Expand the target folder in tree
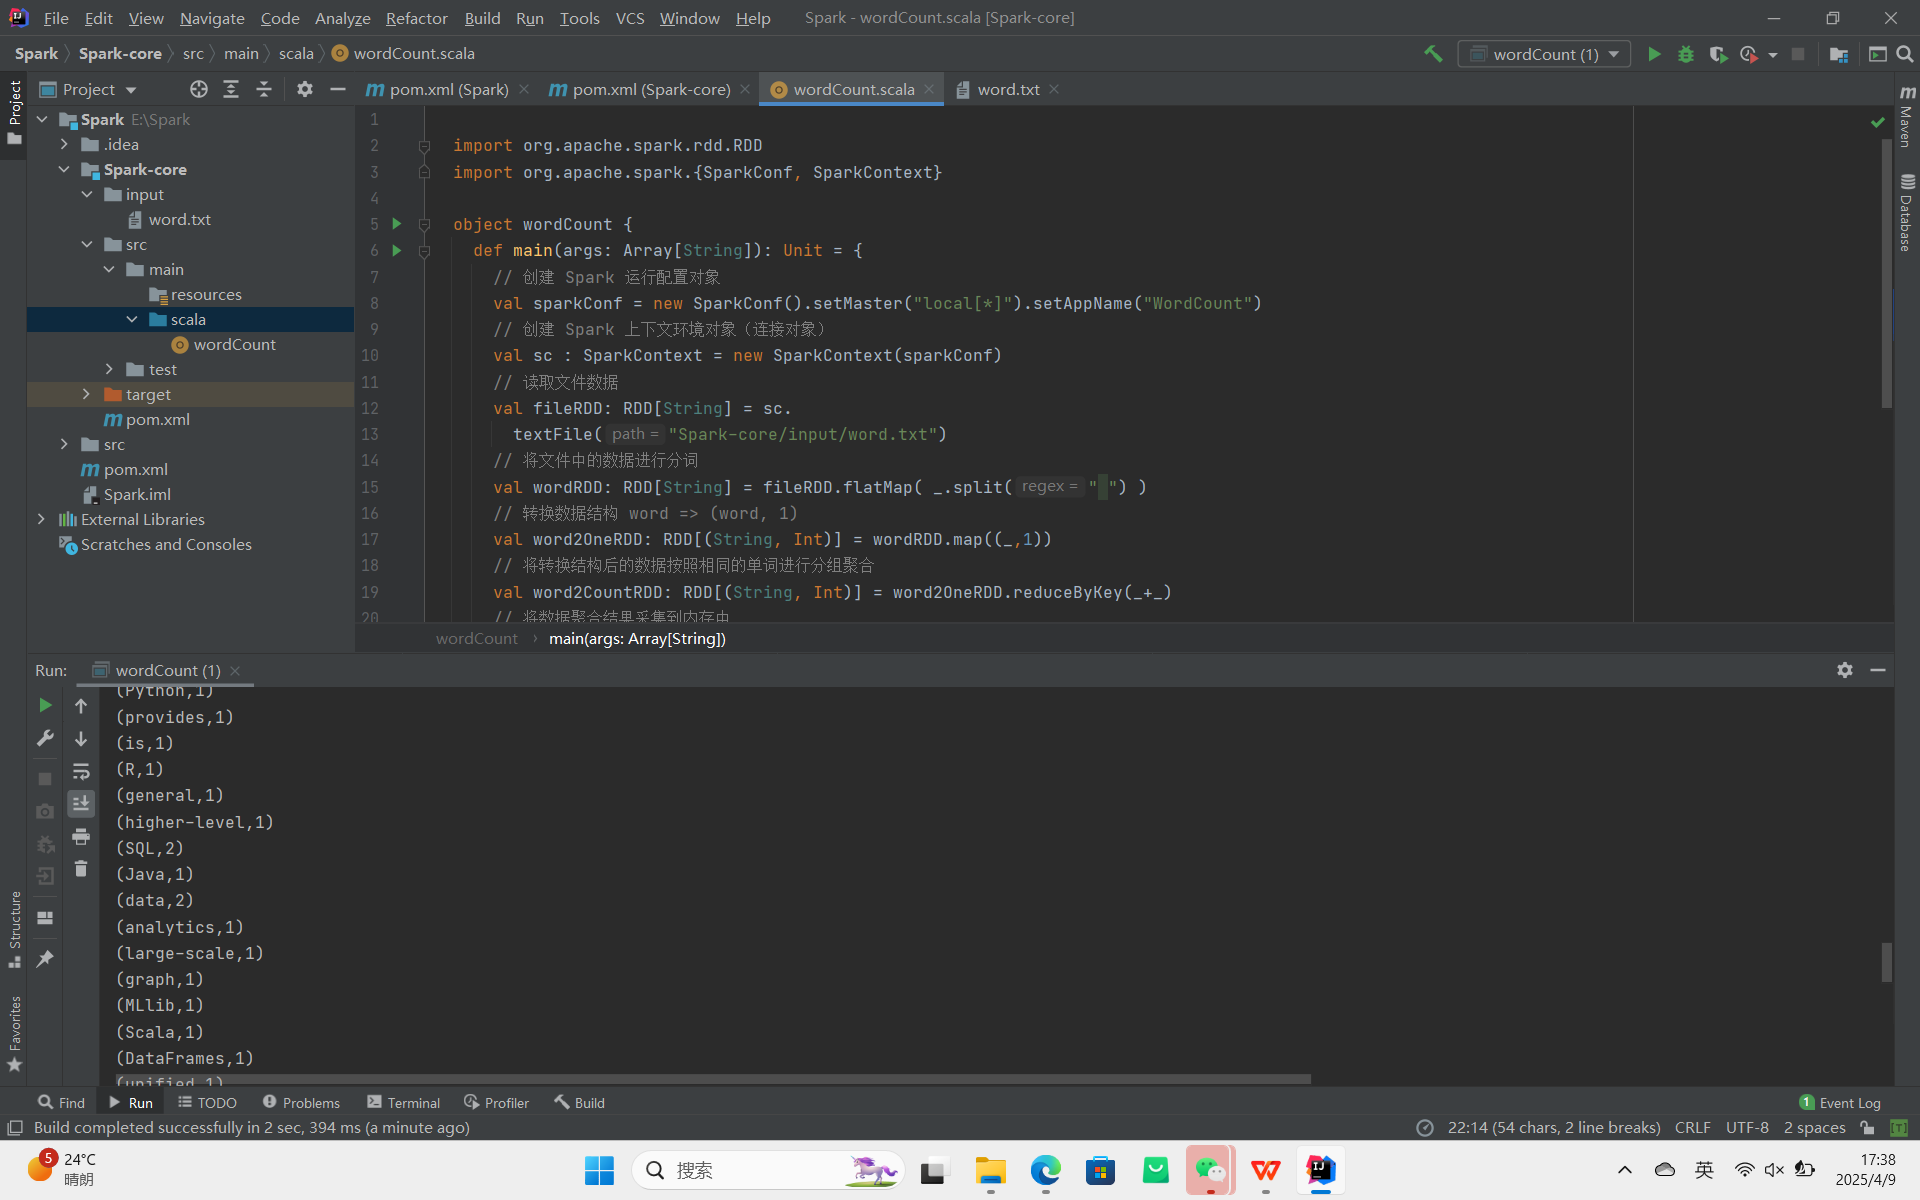Screen dimensions: 1920x1200 click(87, 394)
